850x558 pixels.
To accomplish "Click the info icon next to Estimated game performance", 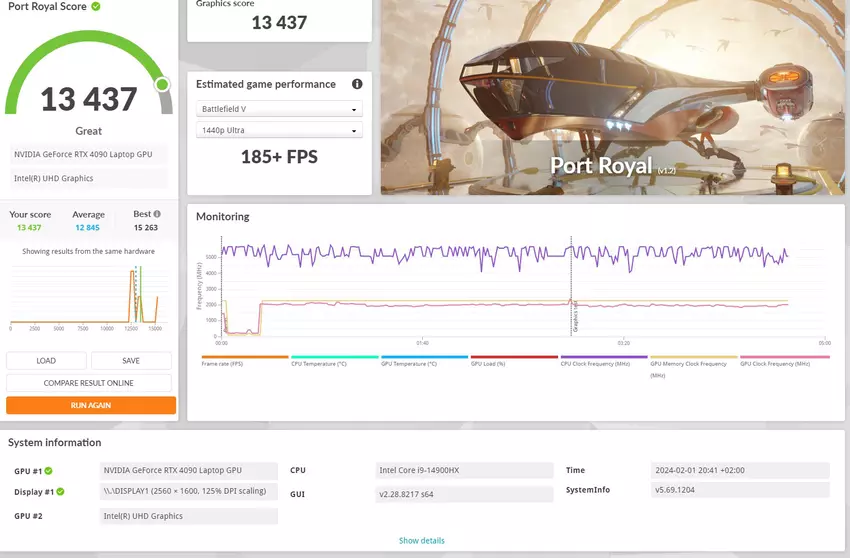I will tap(357, 85).
